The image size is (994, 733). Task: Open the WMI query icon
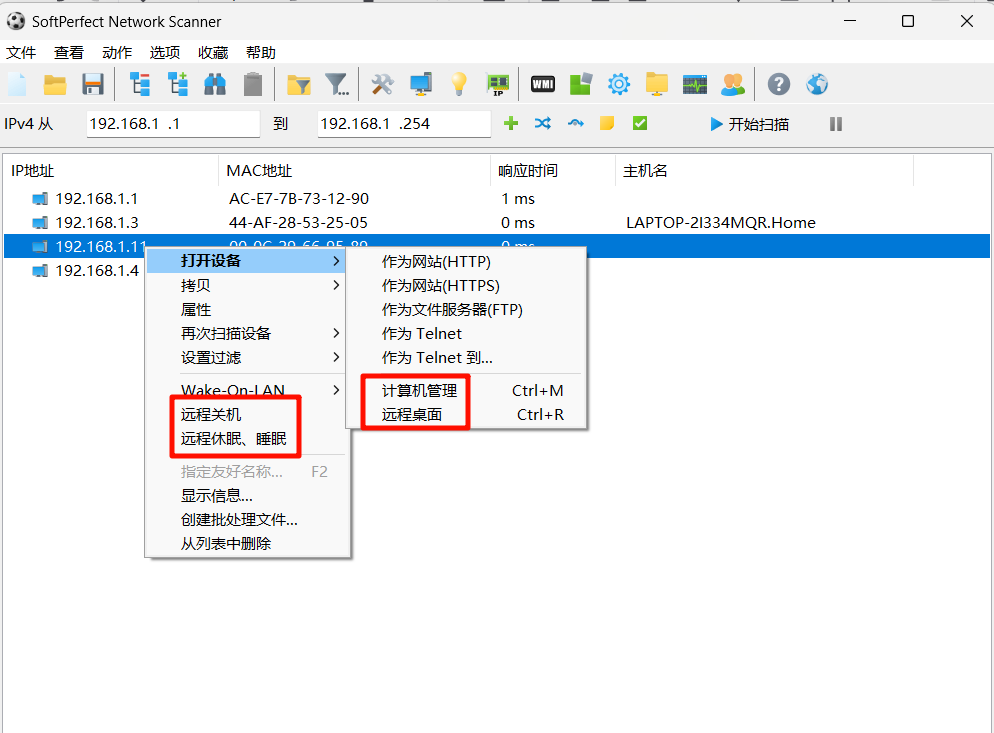point(543,84)
